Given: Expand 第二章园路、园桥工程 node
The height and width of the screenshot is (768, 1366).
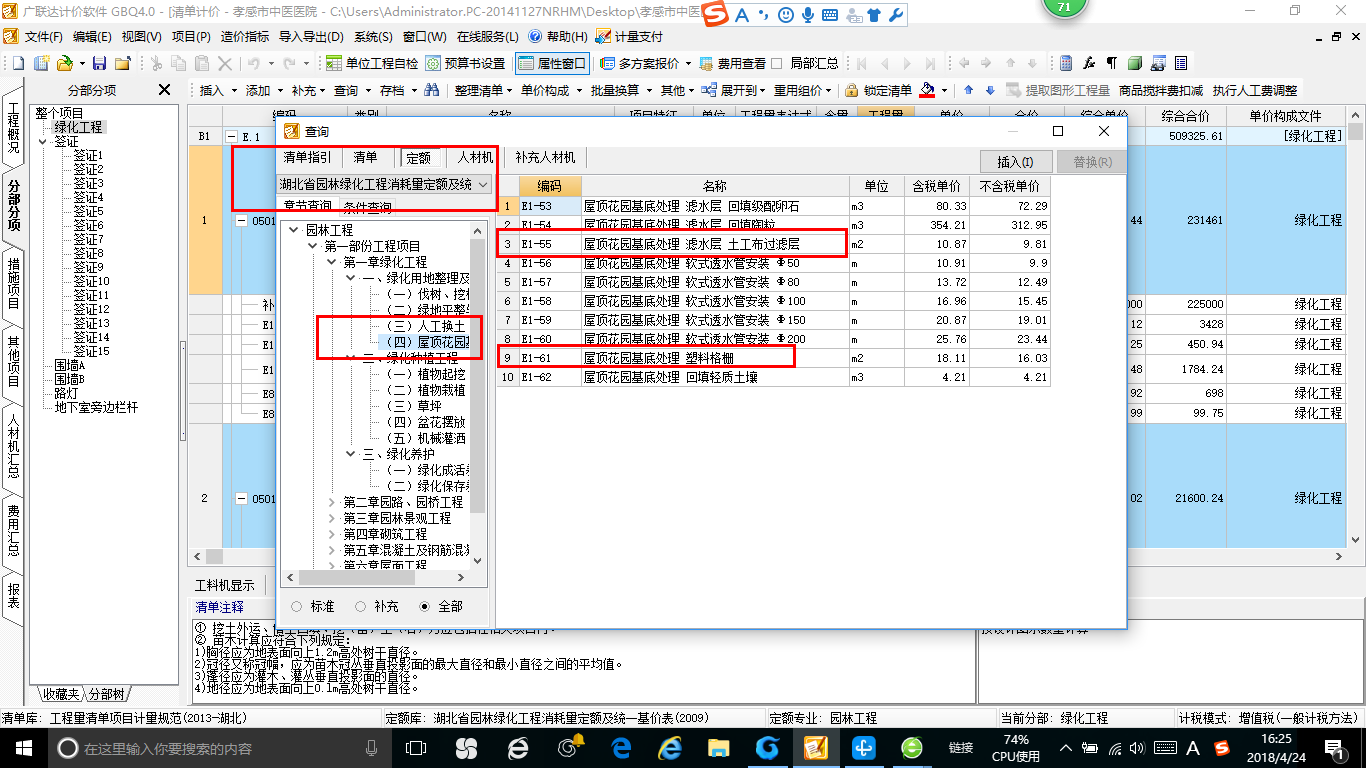Looking at the screenshot, I should pyautogui.click(x=332, y=502).
